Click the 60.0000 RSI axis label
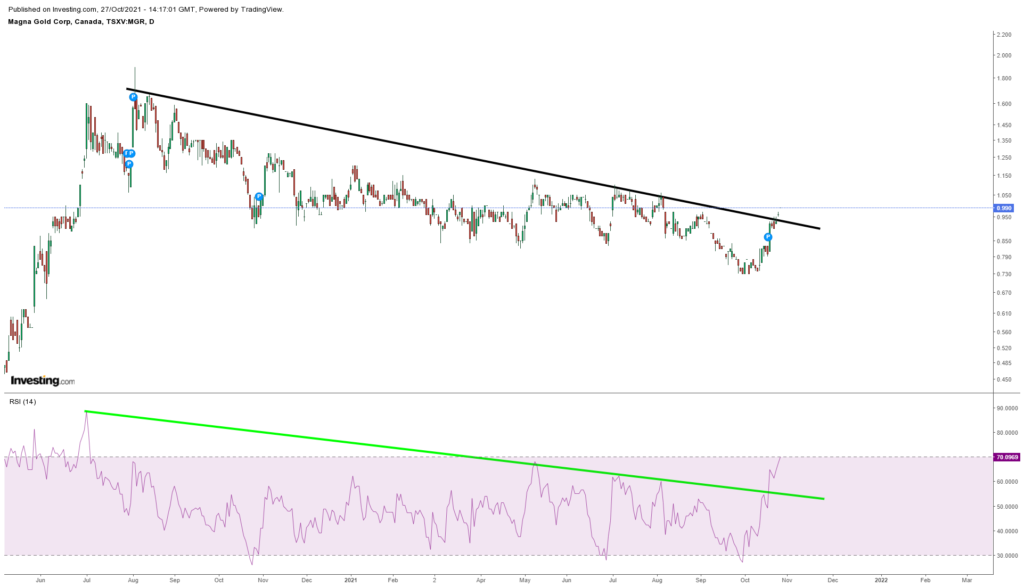Screen dimensions: 1024x587 point(1007,482)
